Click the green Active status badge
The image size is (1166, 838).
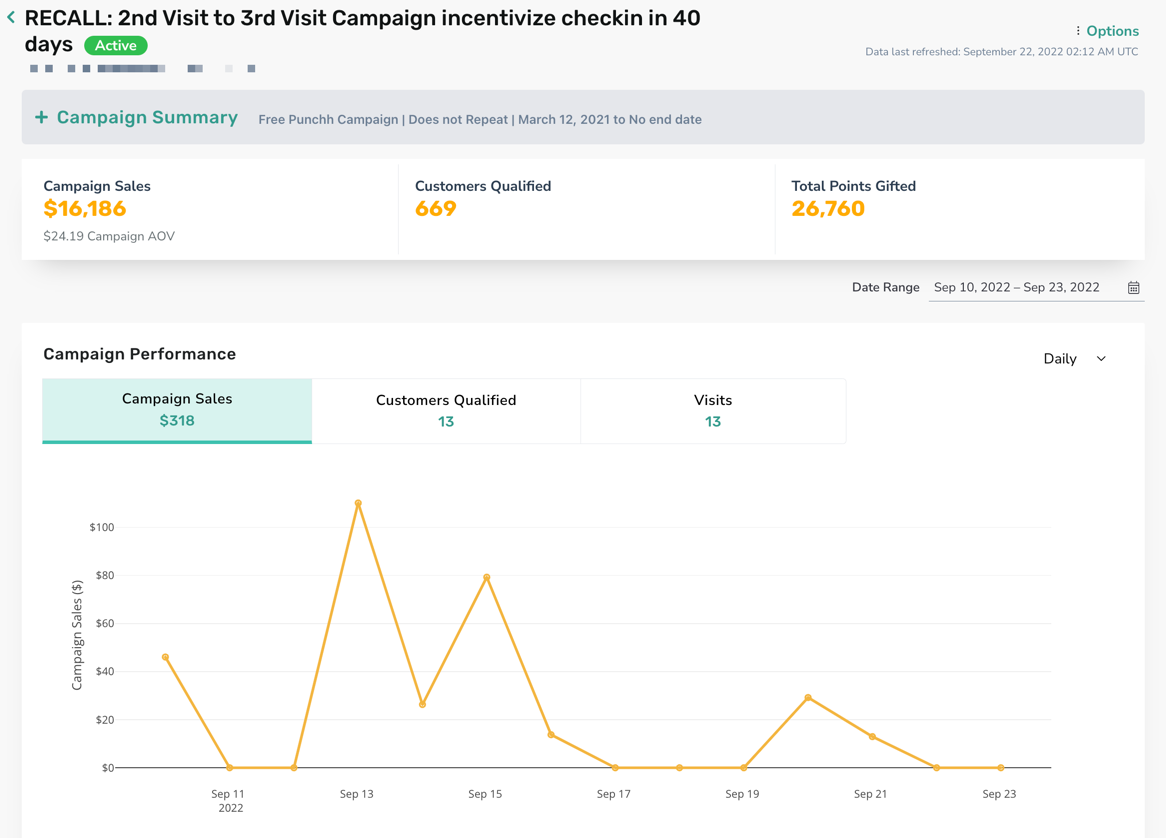[116, 45]
